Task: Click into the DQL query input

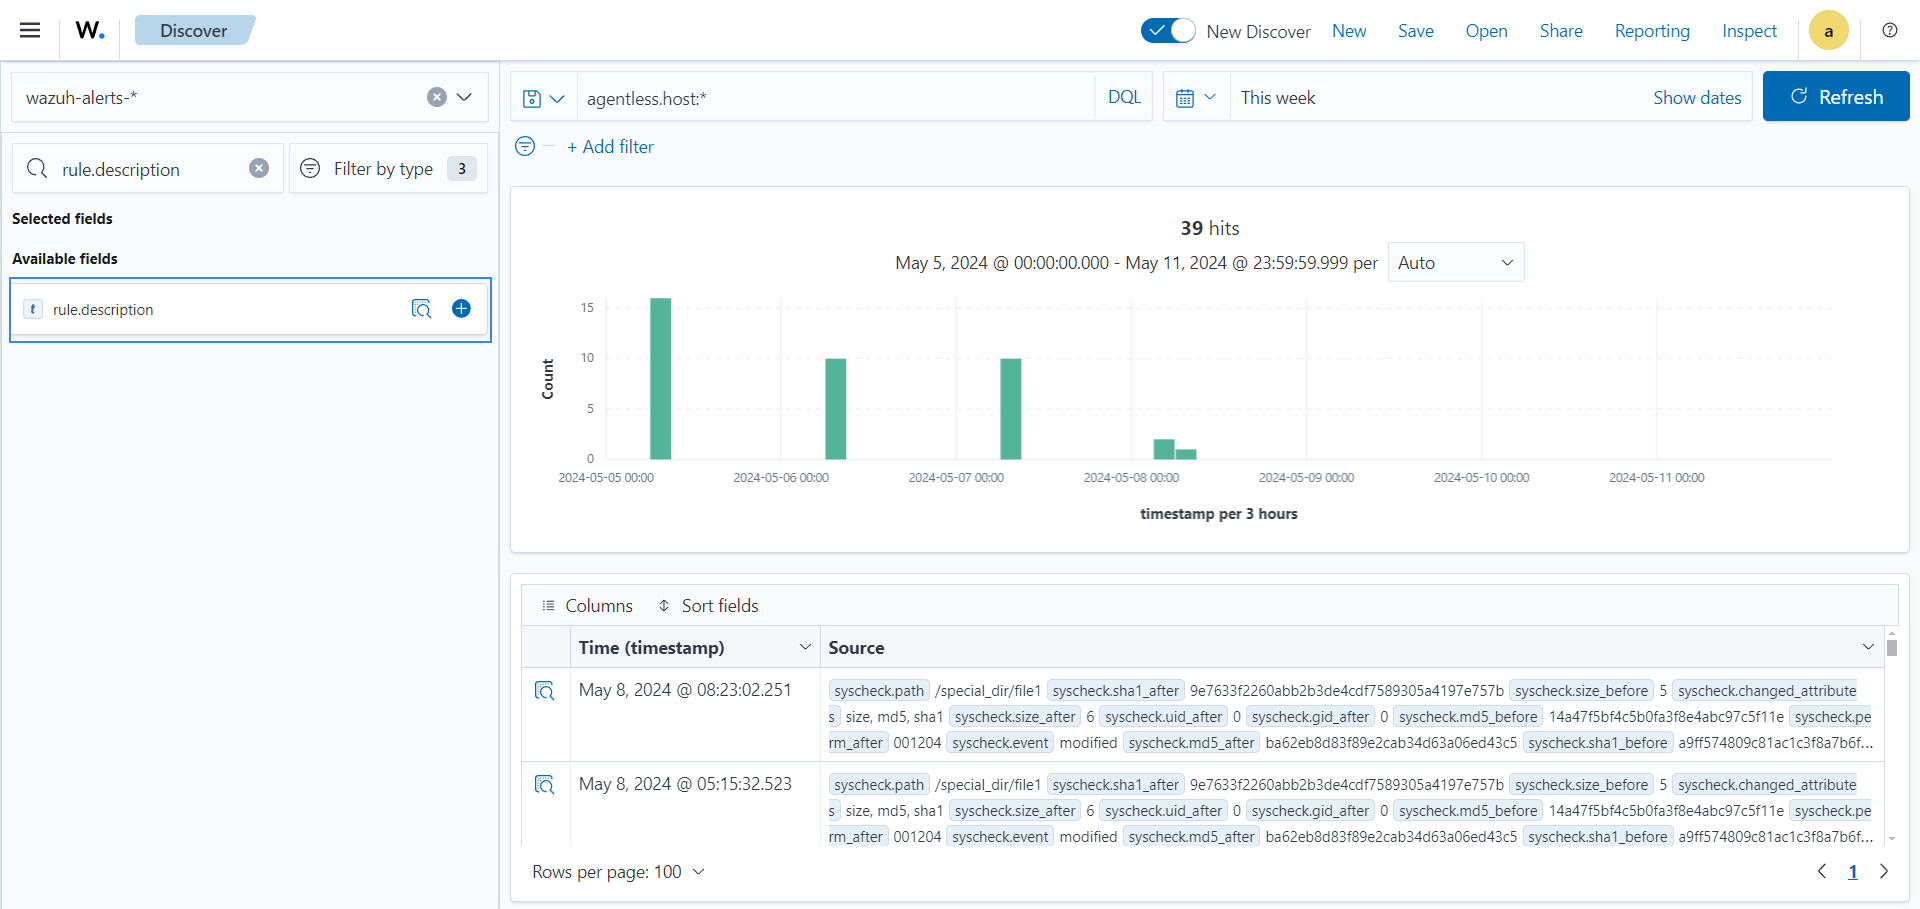Action: point(835,98)
